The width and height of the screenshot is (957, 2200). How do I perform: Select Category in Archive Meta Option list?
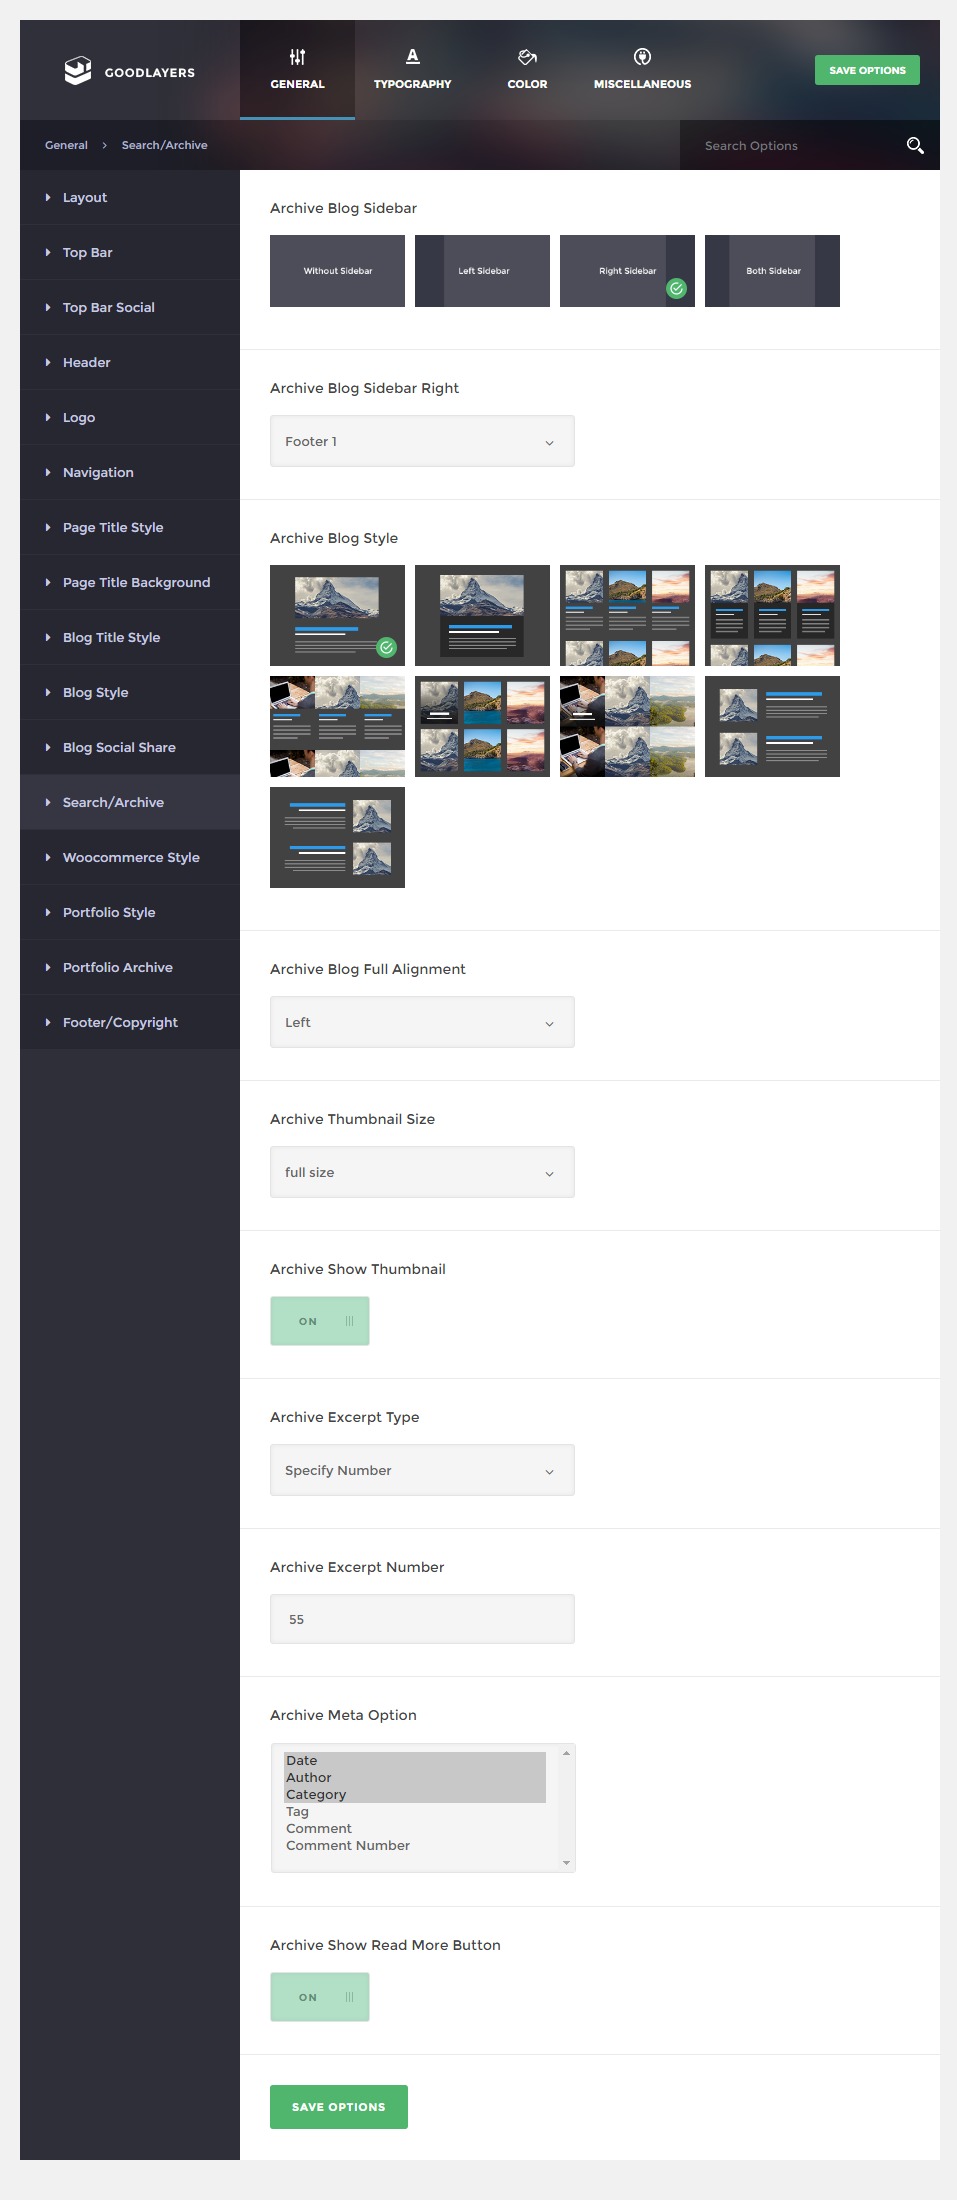[415, 1794]
